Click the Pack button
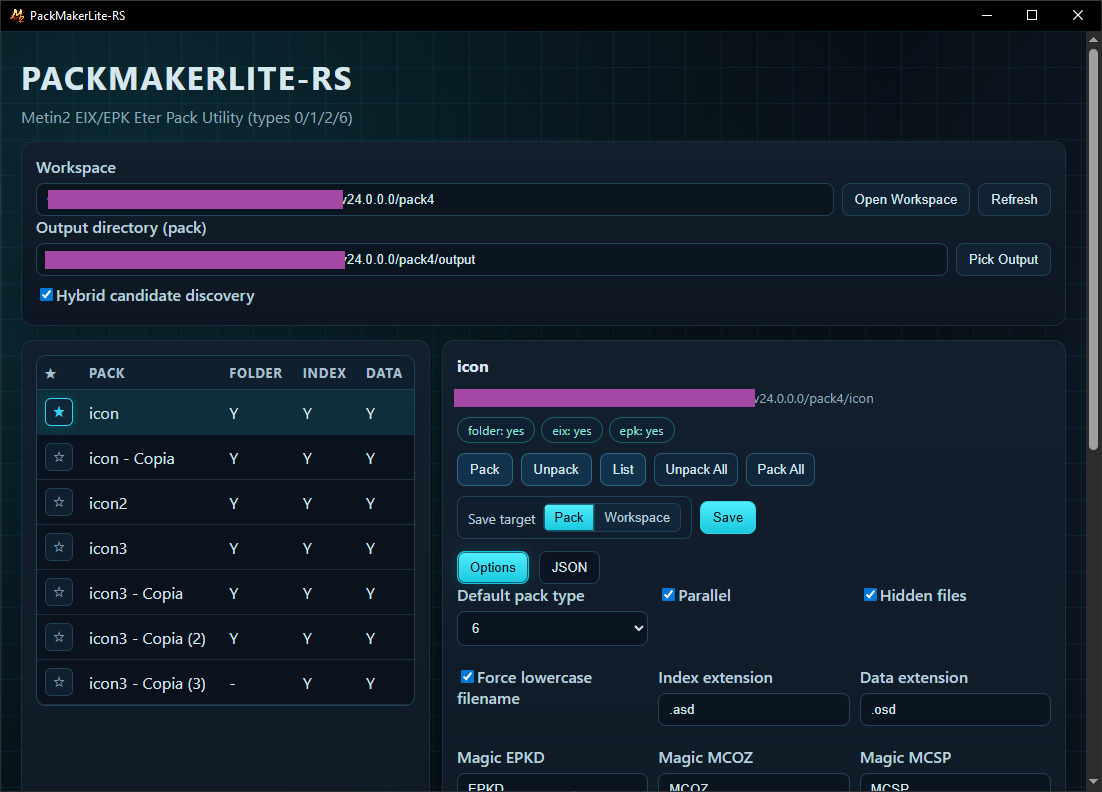 click(x=485, y=469)
